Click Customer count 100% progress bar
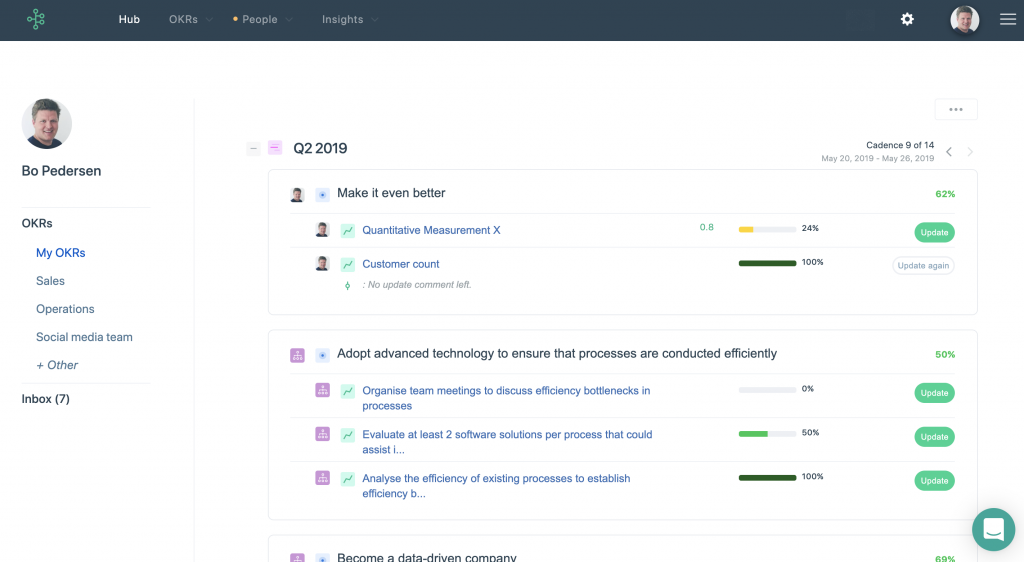The image size is (1024, 562). (x=767, y=263)
